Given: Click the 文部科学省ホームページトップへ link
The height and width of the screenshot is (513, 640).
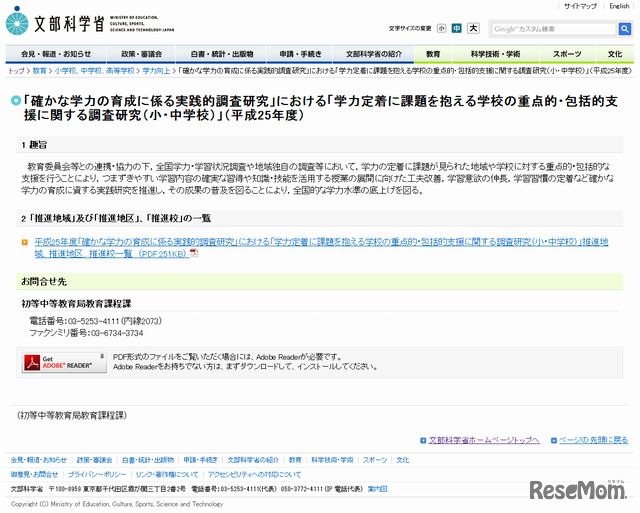Looking at the screenshot, I should (484, 440).
